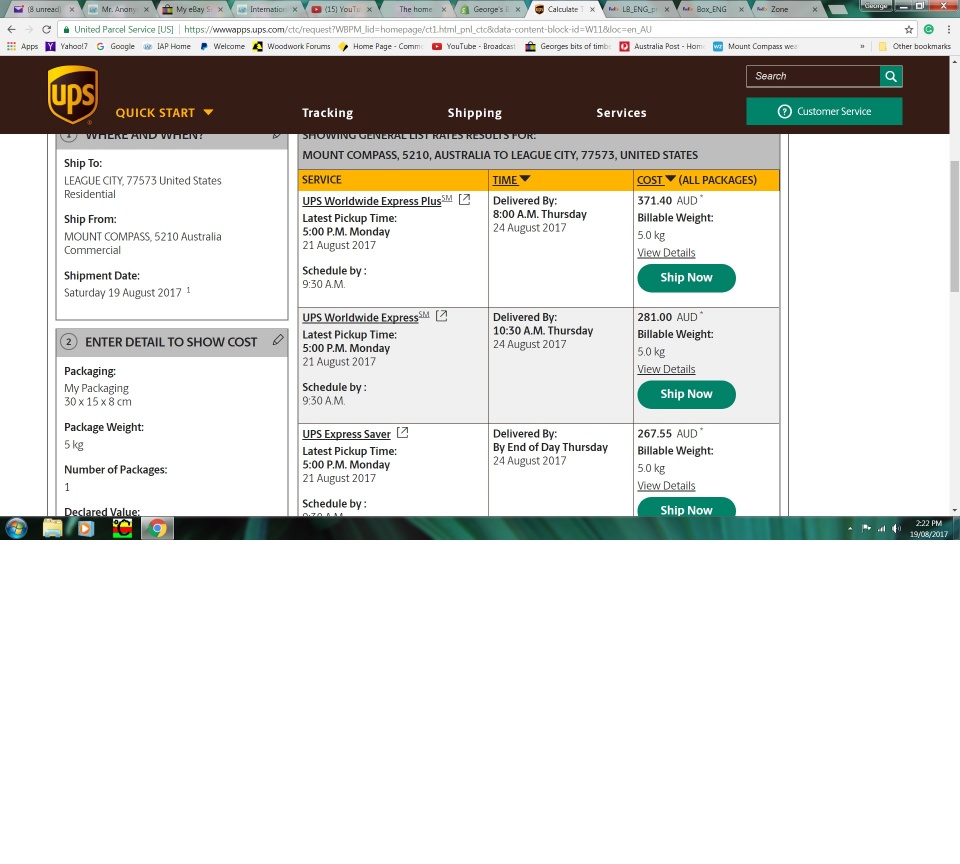
Task: Click the taskbar clock showing 2:22 PM
Action: click(929, 528)
